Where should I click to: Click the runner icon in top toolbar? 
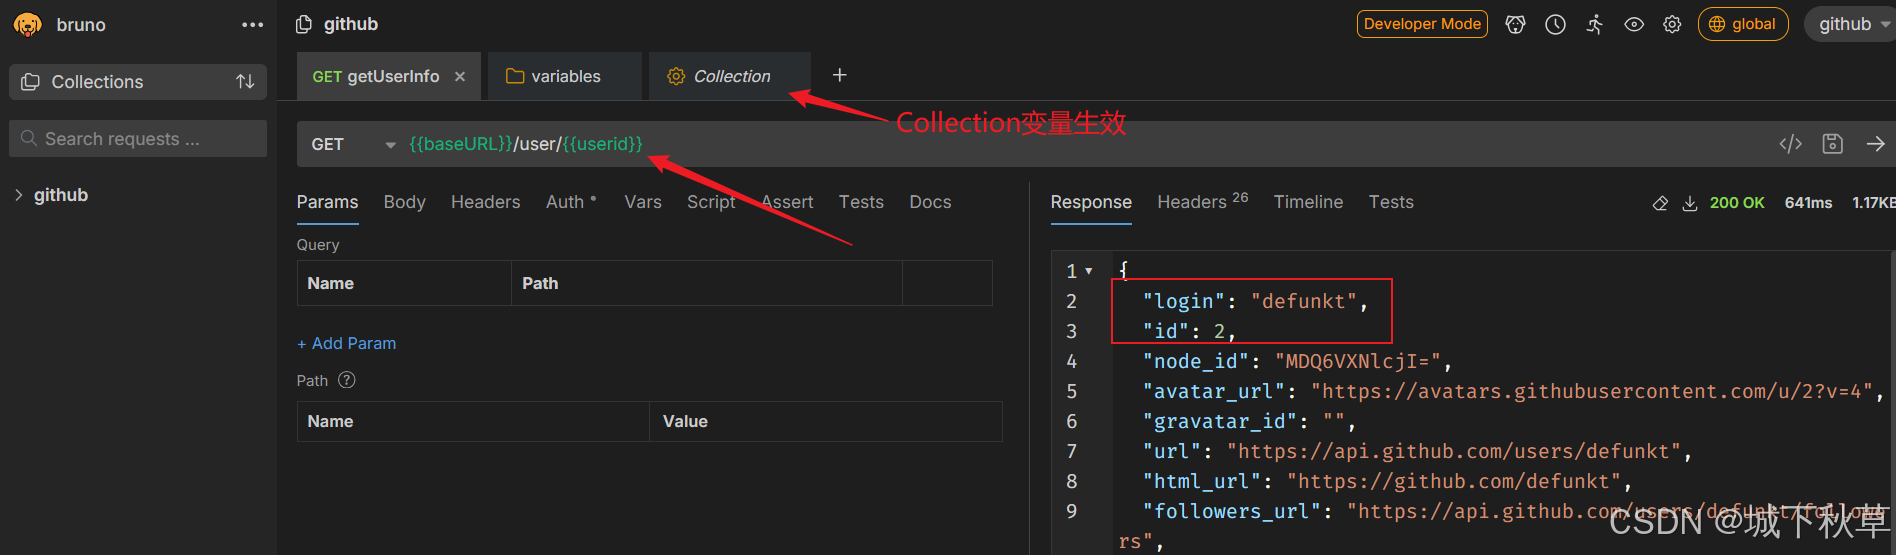[x=1595, y=25]
